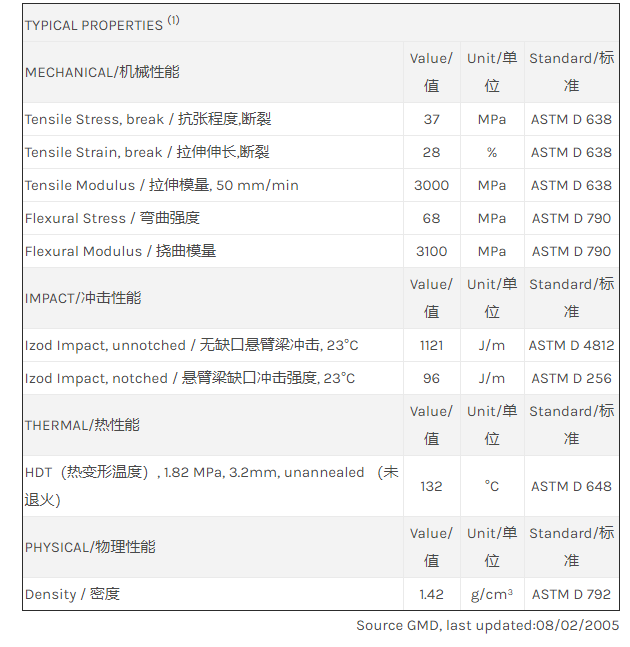630x647 pixels.
Task: Click the Source GMD last updated text
Action: [x=487, y=625]
